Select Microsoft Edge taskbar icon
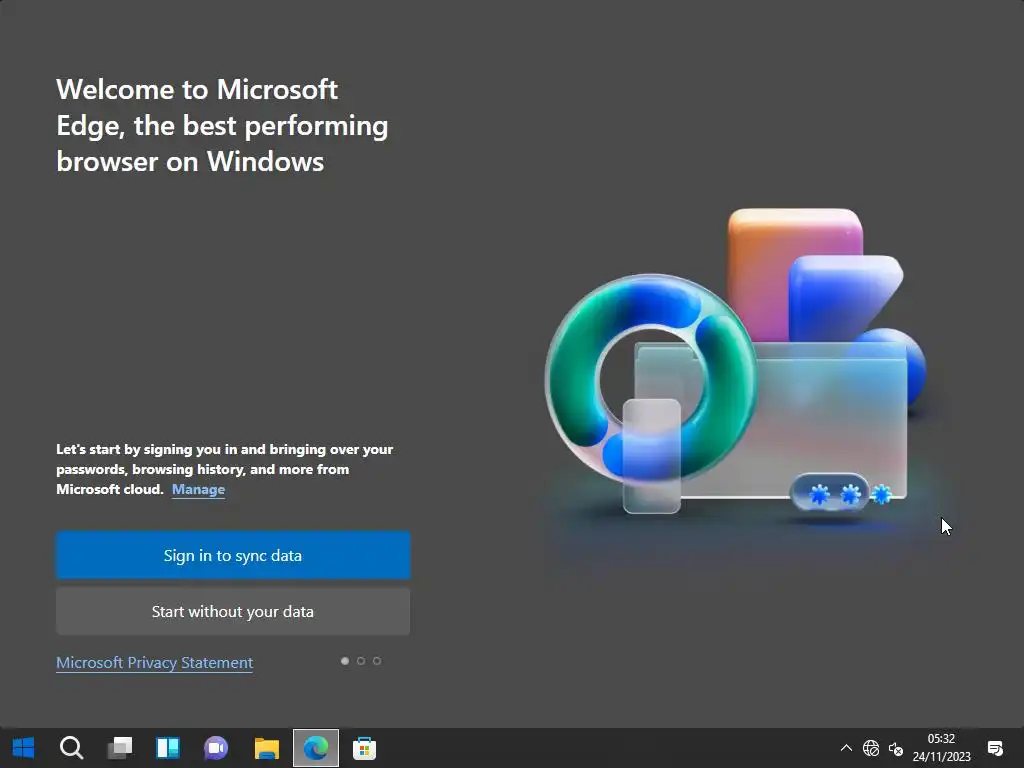Viewport: 1024px width, 768px height. [x=316, y=748]
